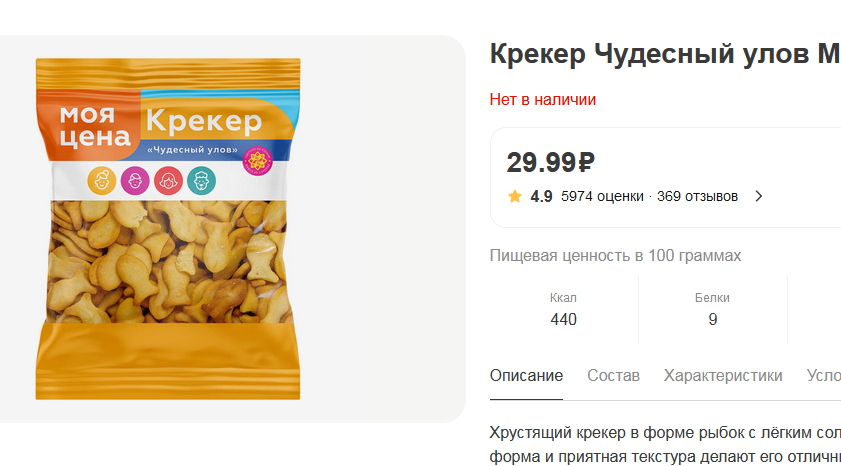Click the 5974 оценки ratings link

[602, 196]
